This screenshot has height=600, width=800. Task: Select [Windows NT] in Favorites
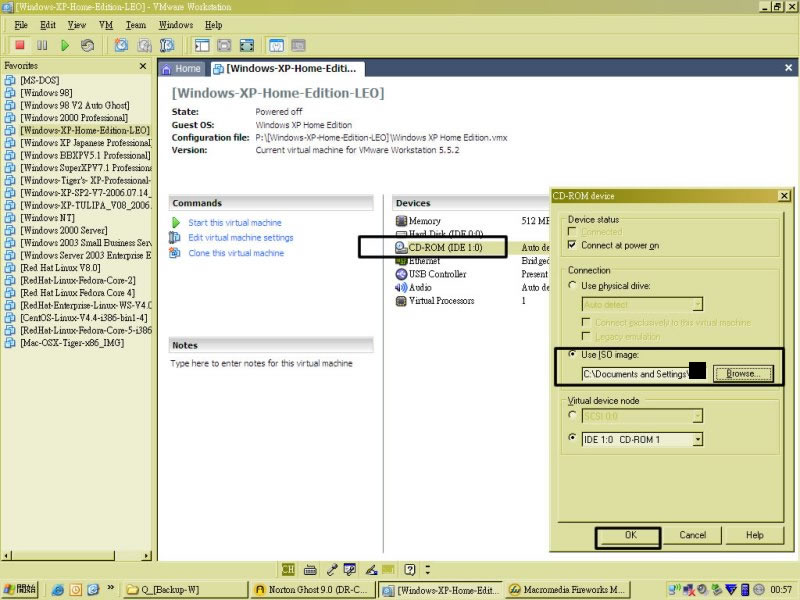[47, 217]
